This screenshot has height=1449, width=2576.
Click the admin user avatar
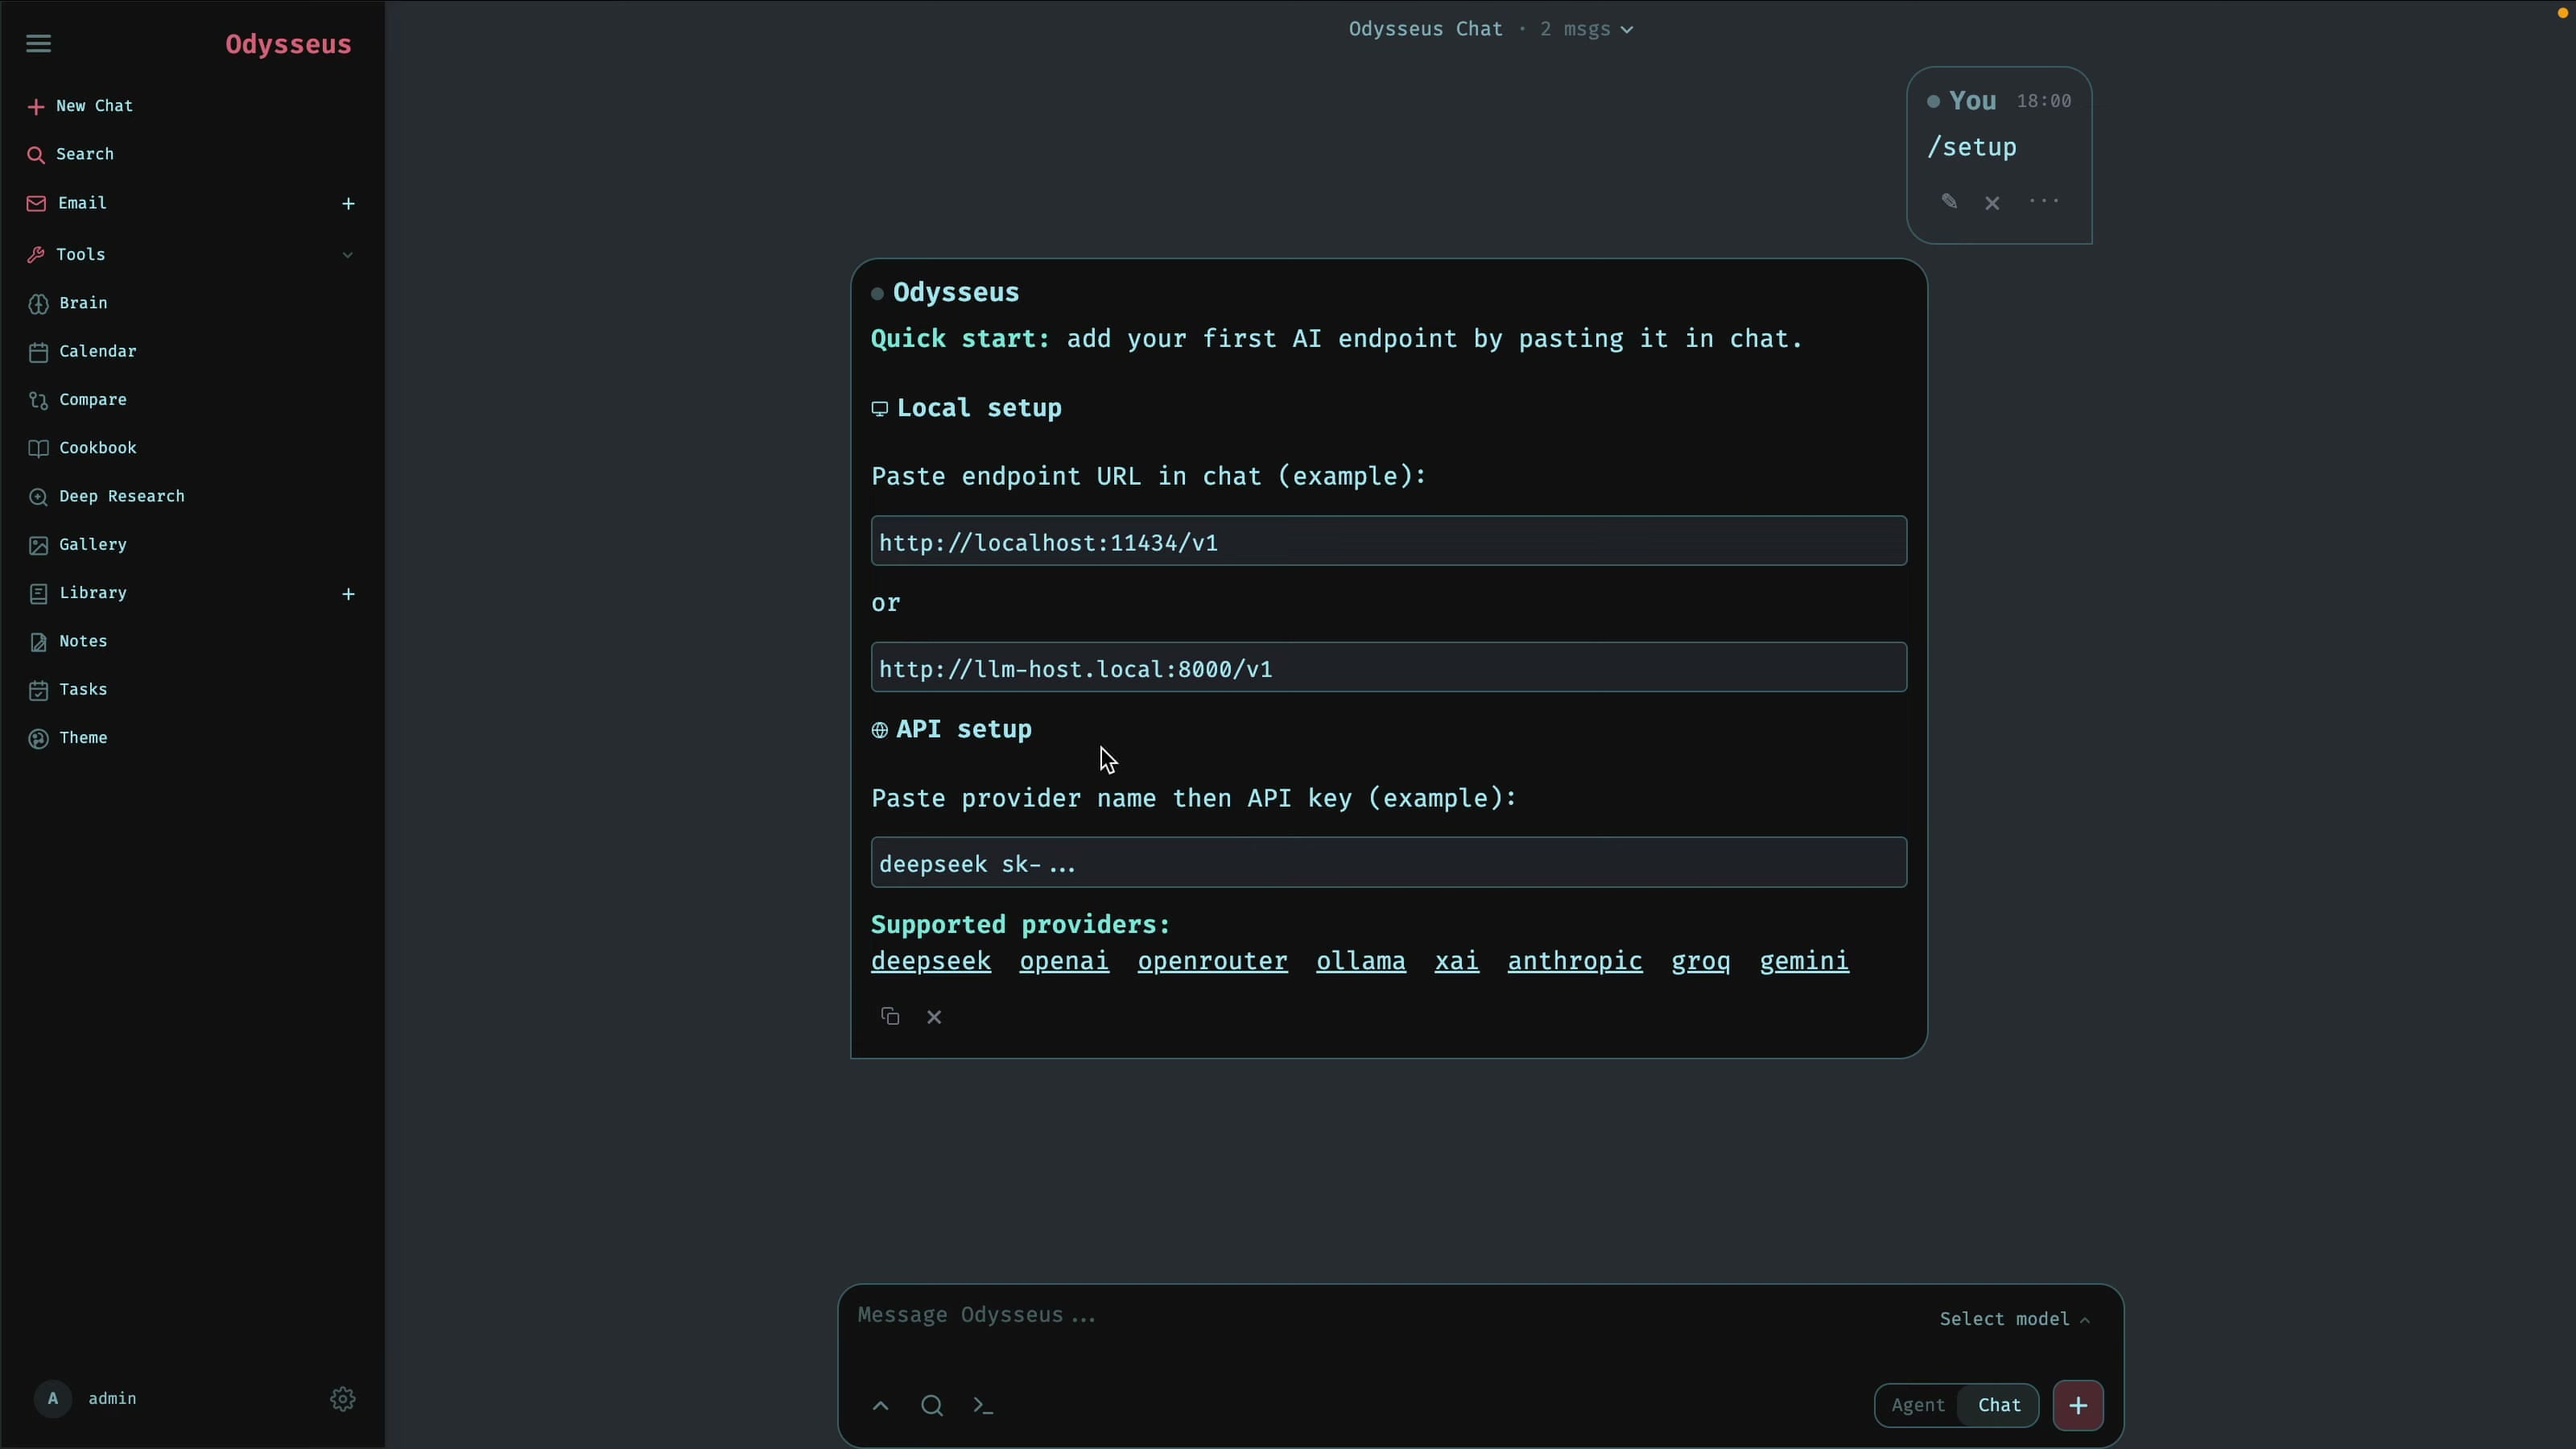53,1399
